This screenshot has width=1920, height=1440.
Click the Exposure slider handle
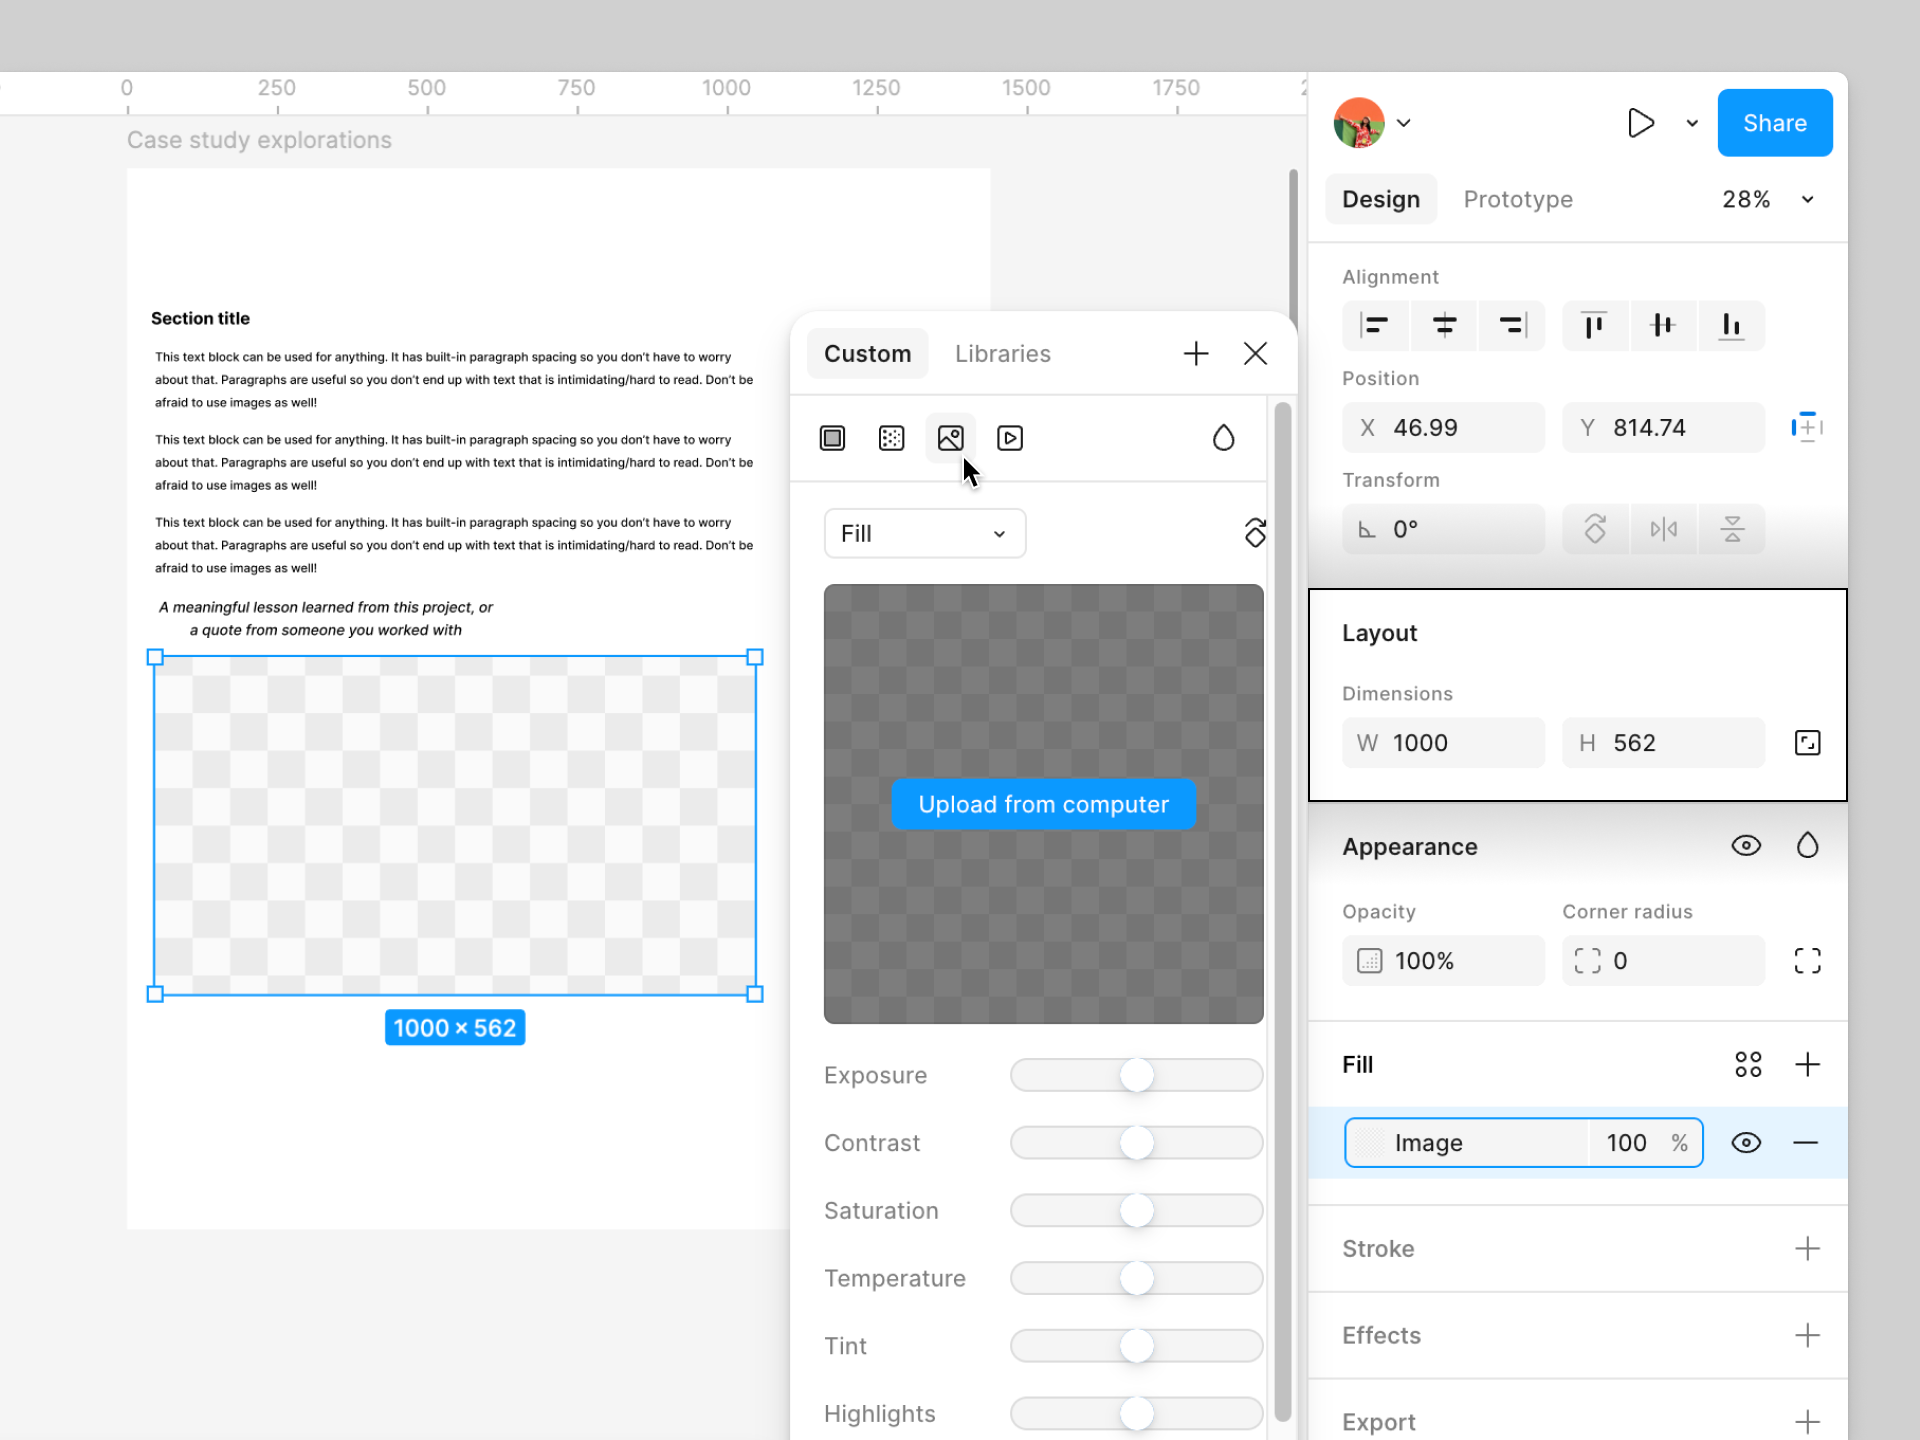pos(1137,1075)
